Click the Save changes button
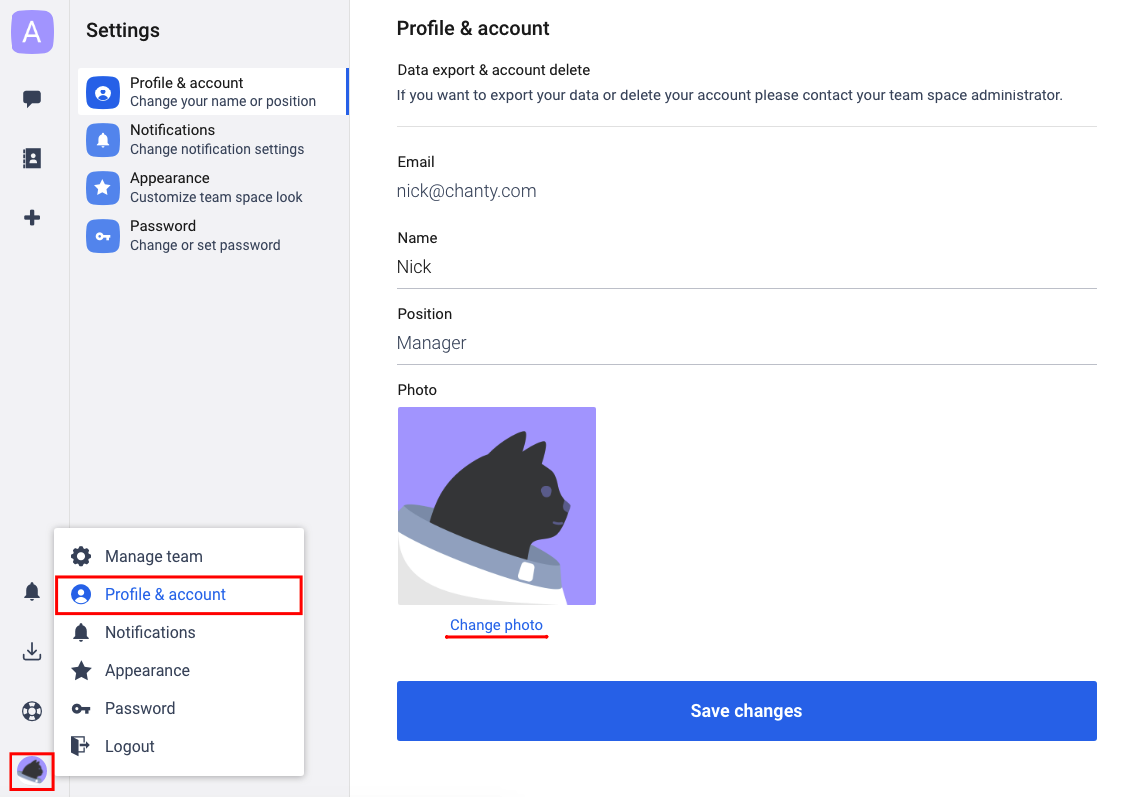The width and height of the screenshot is (1138, 797). pos(746,711)
